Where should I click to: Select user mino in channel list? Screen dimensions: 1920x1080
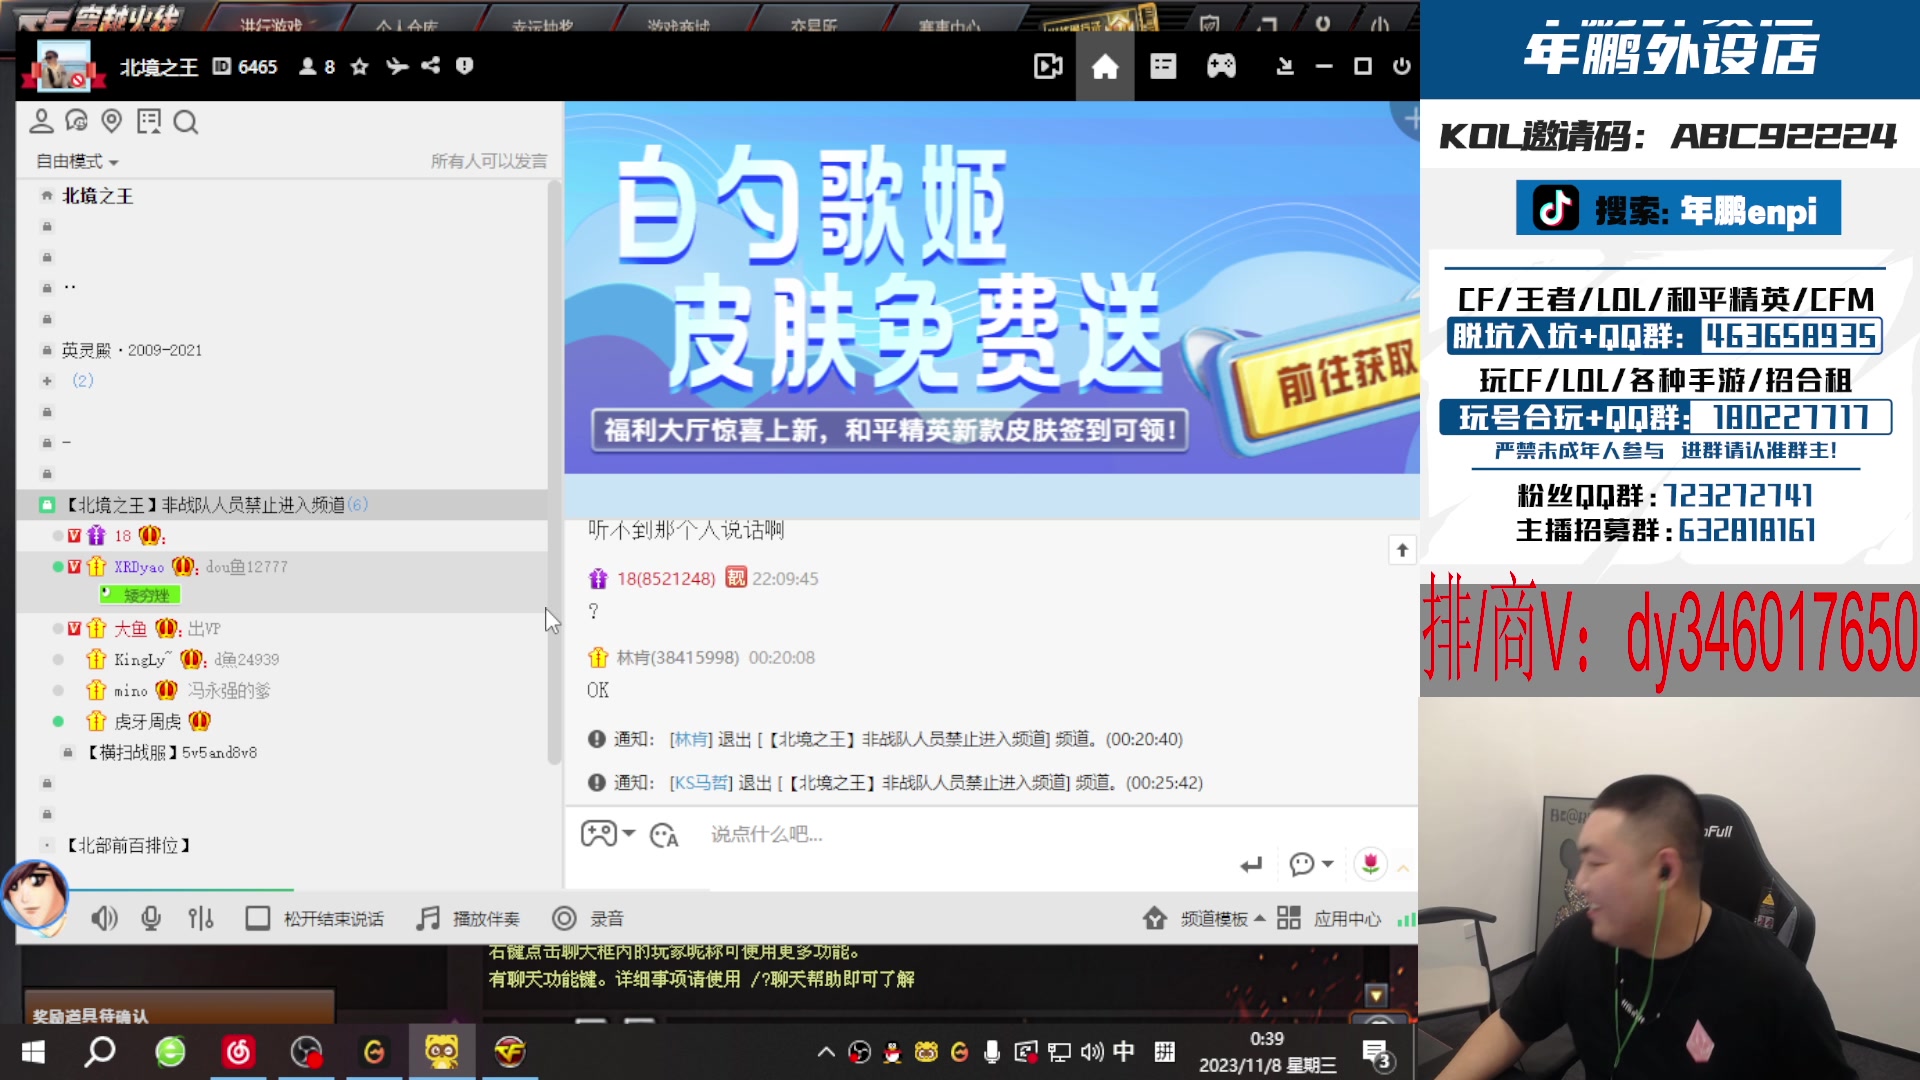[130, 691]
